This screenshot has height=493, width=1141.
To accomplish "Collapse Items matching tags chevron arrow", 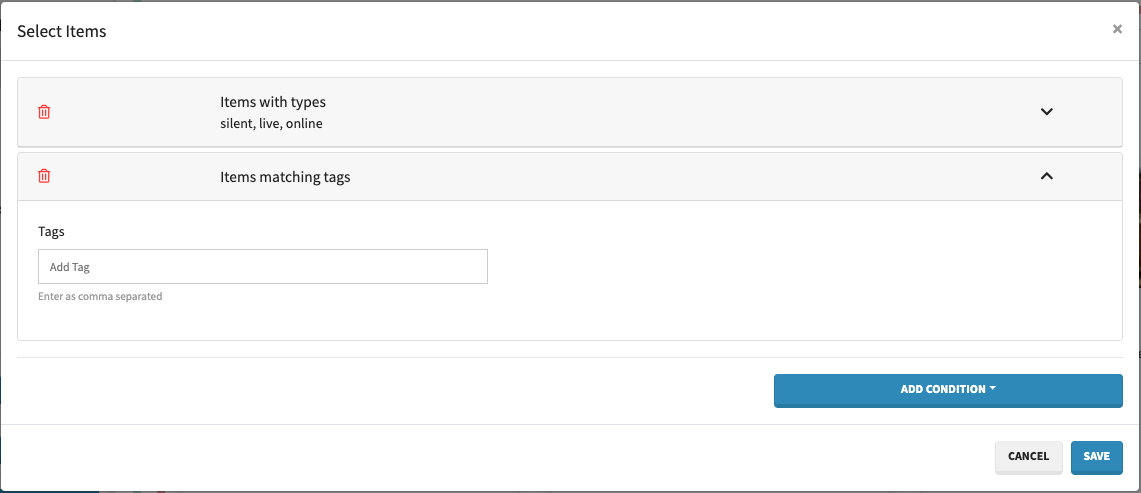I will (1047, 176).
